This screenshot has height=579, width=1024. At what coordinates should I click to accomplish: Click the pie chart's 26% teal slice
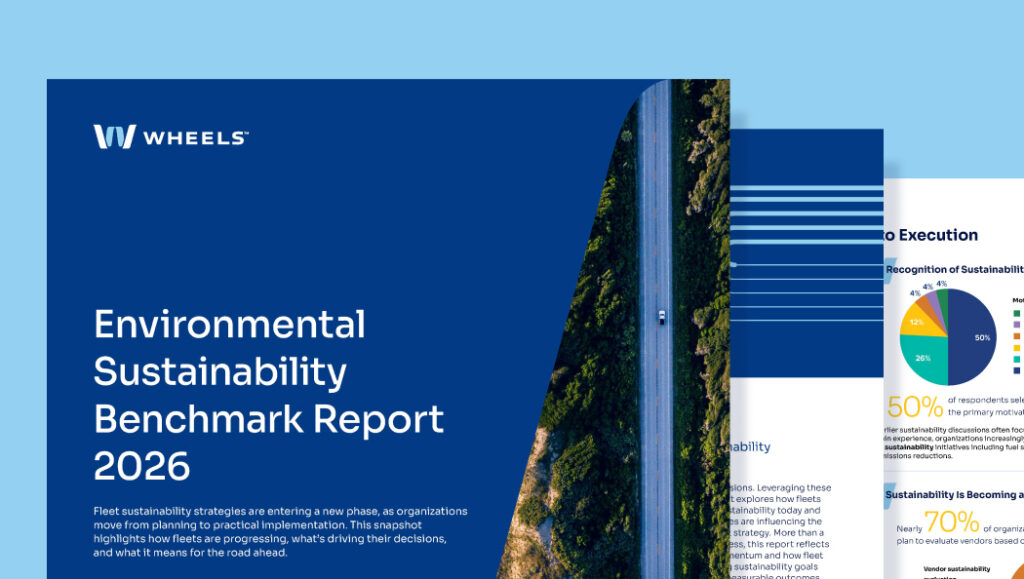coord(923,358)
